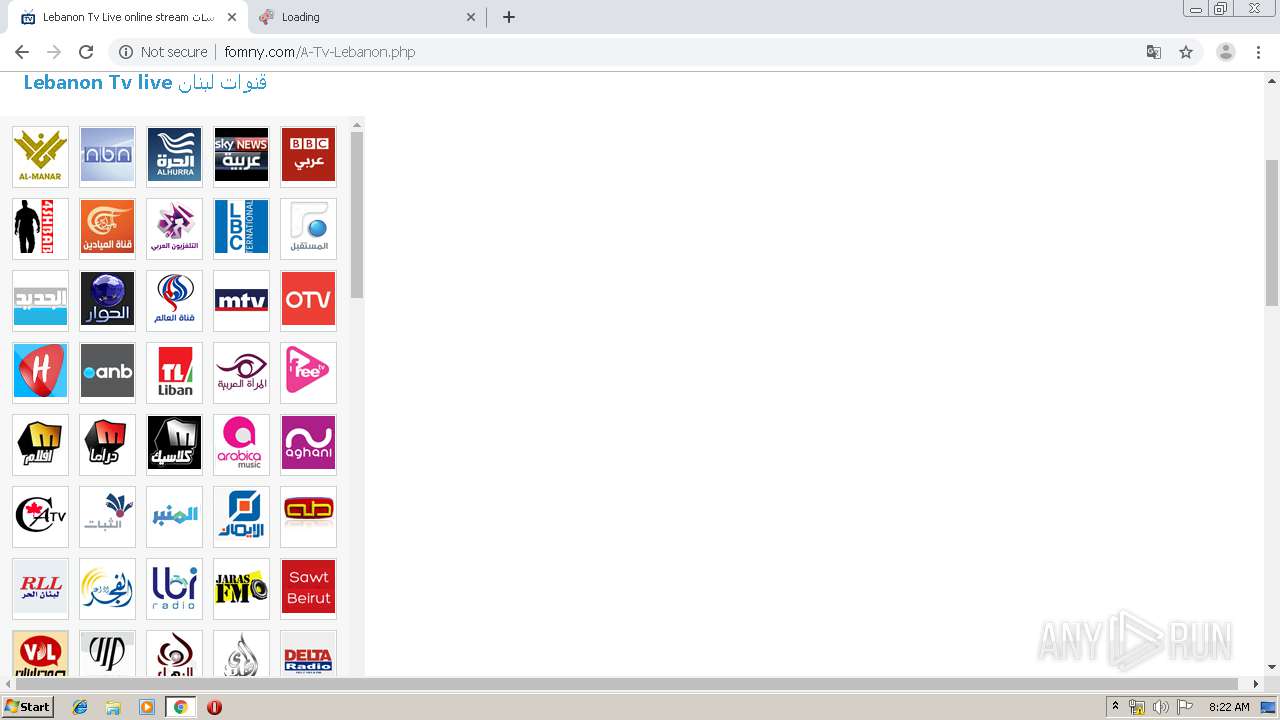Open the NBN channel logo
This screenshot has height=720, width=1280.
[108, 156]
